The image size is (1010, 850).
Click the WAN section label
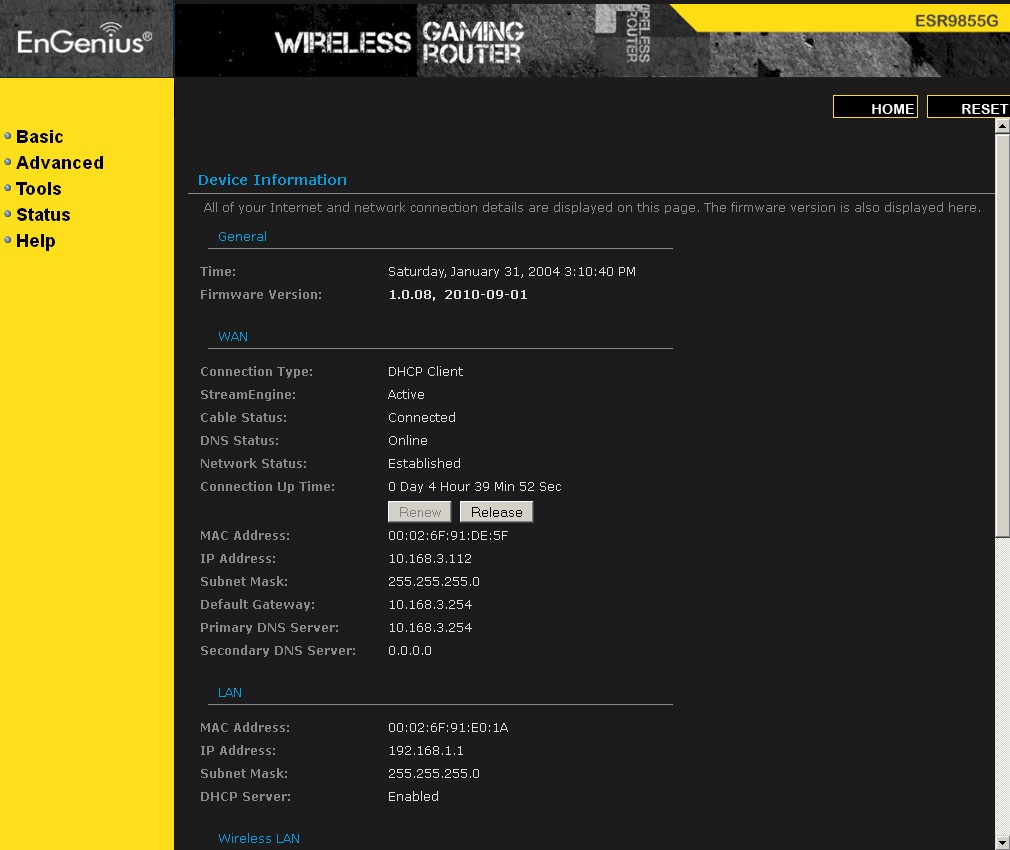point(233,336)
